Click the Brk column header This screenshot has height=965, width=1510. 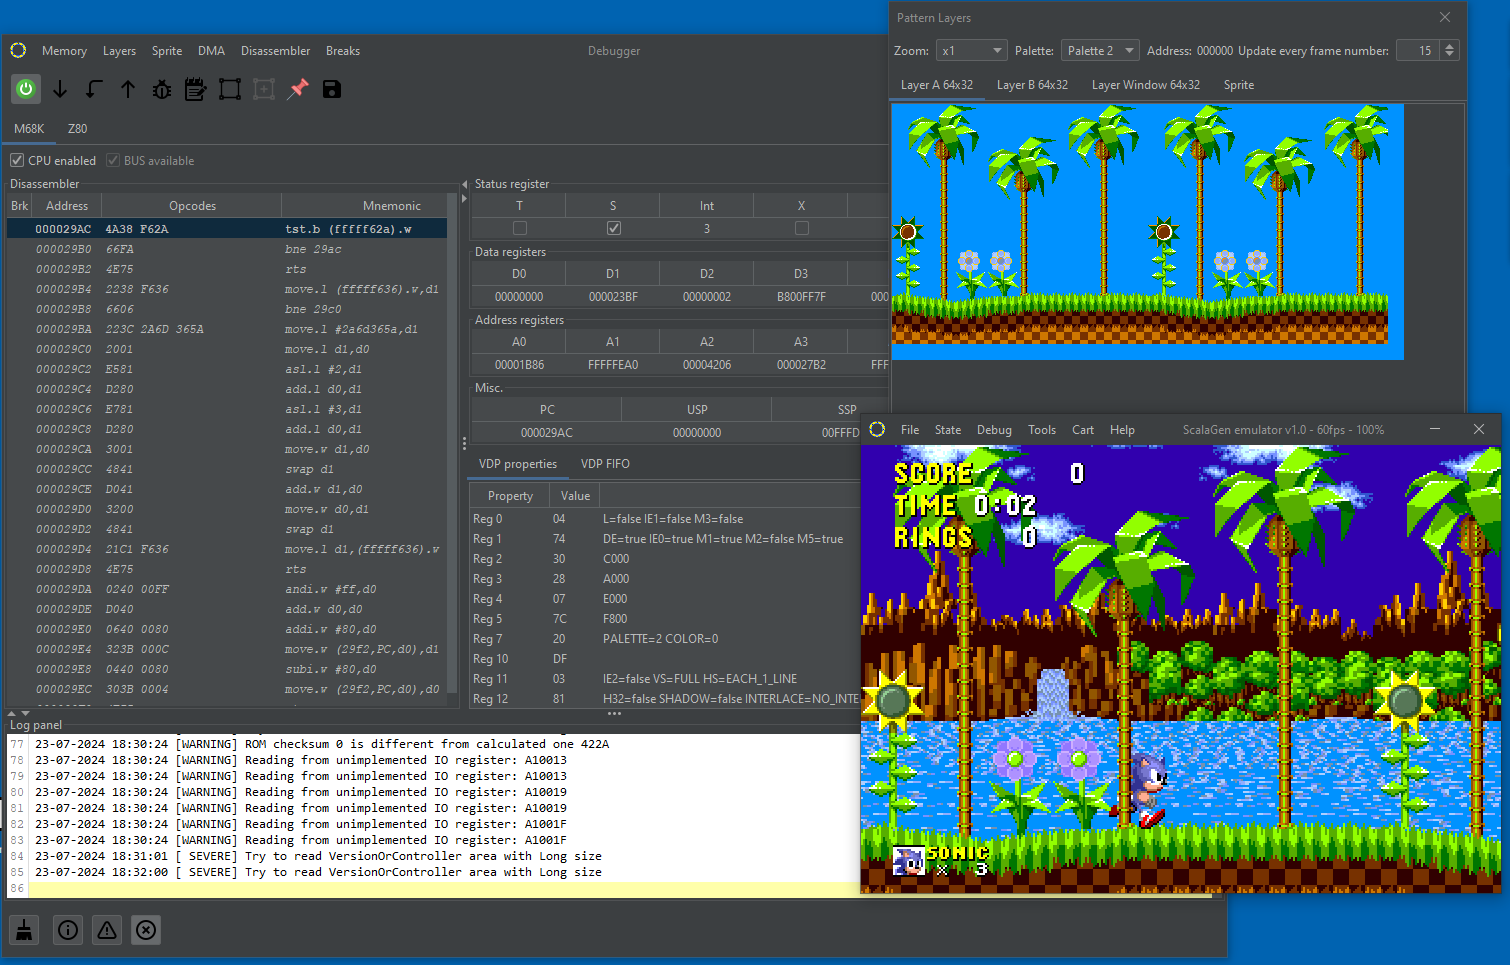[x=19, y=205]
